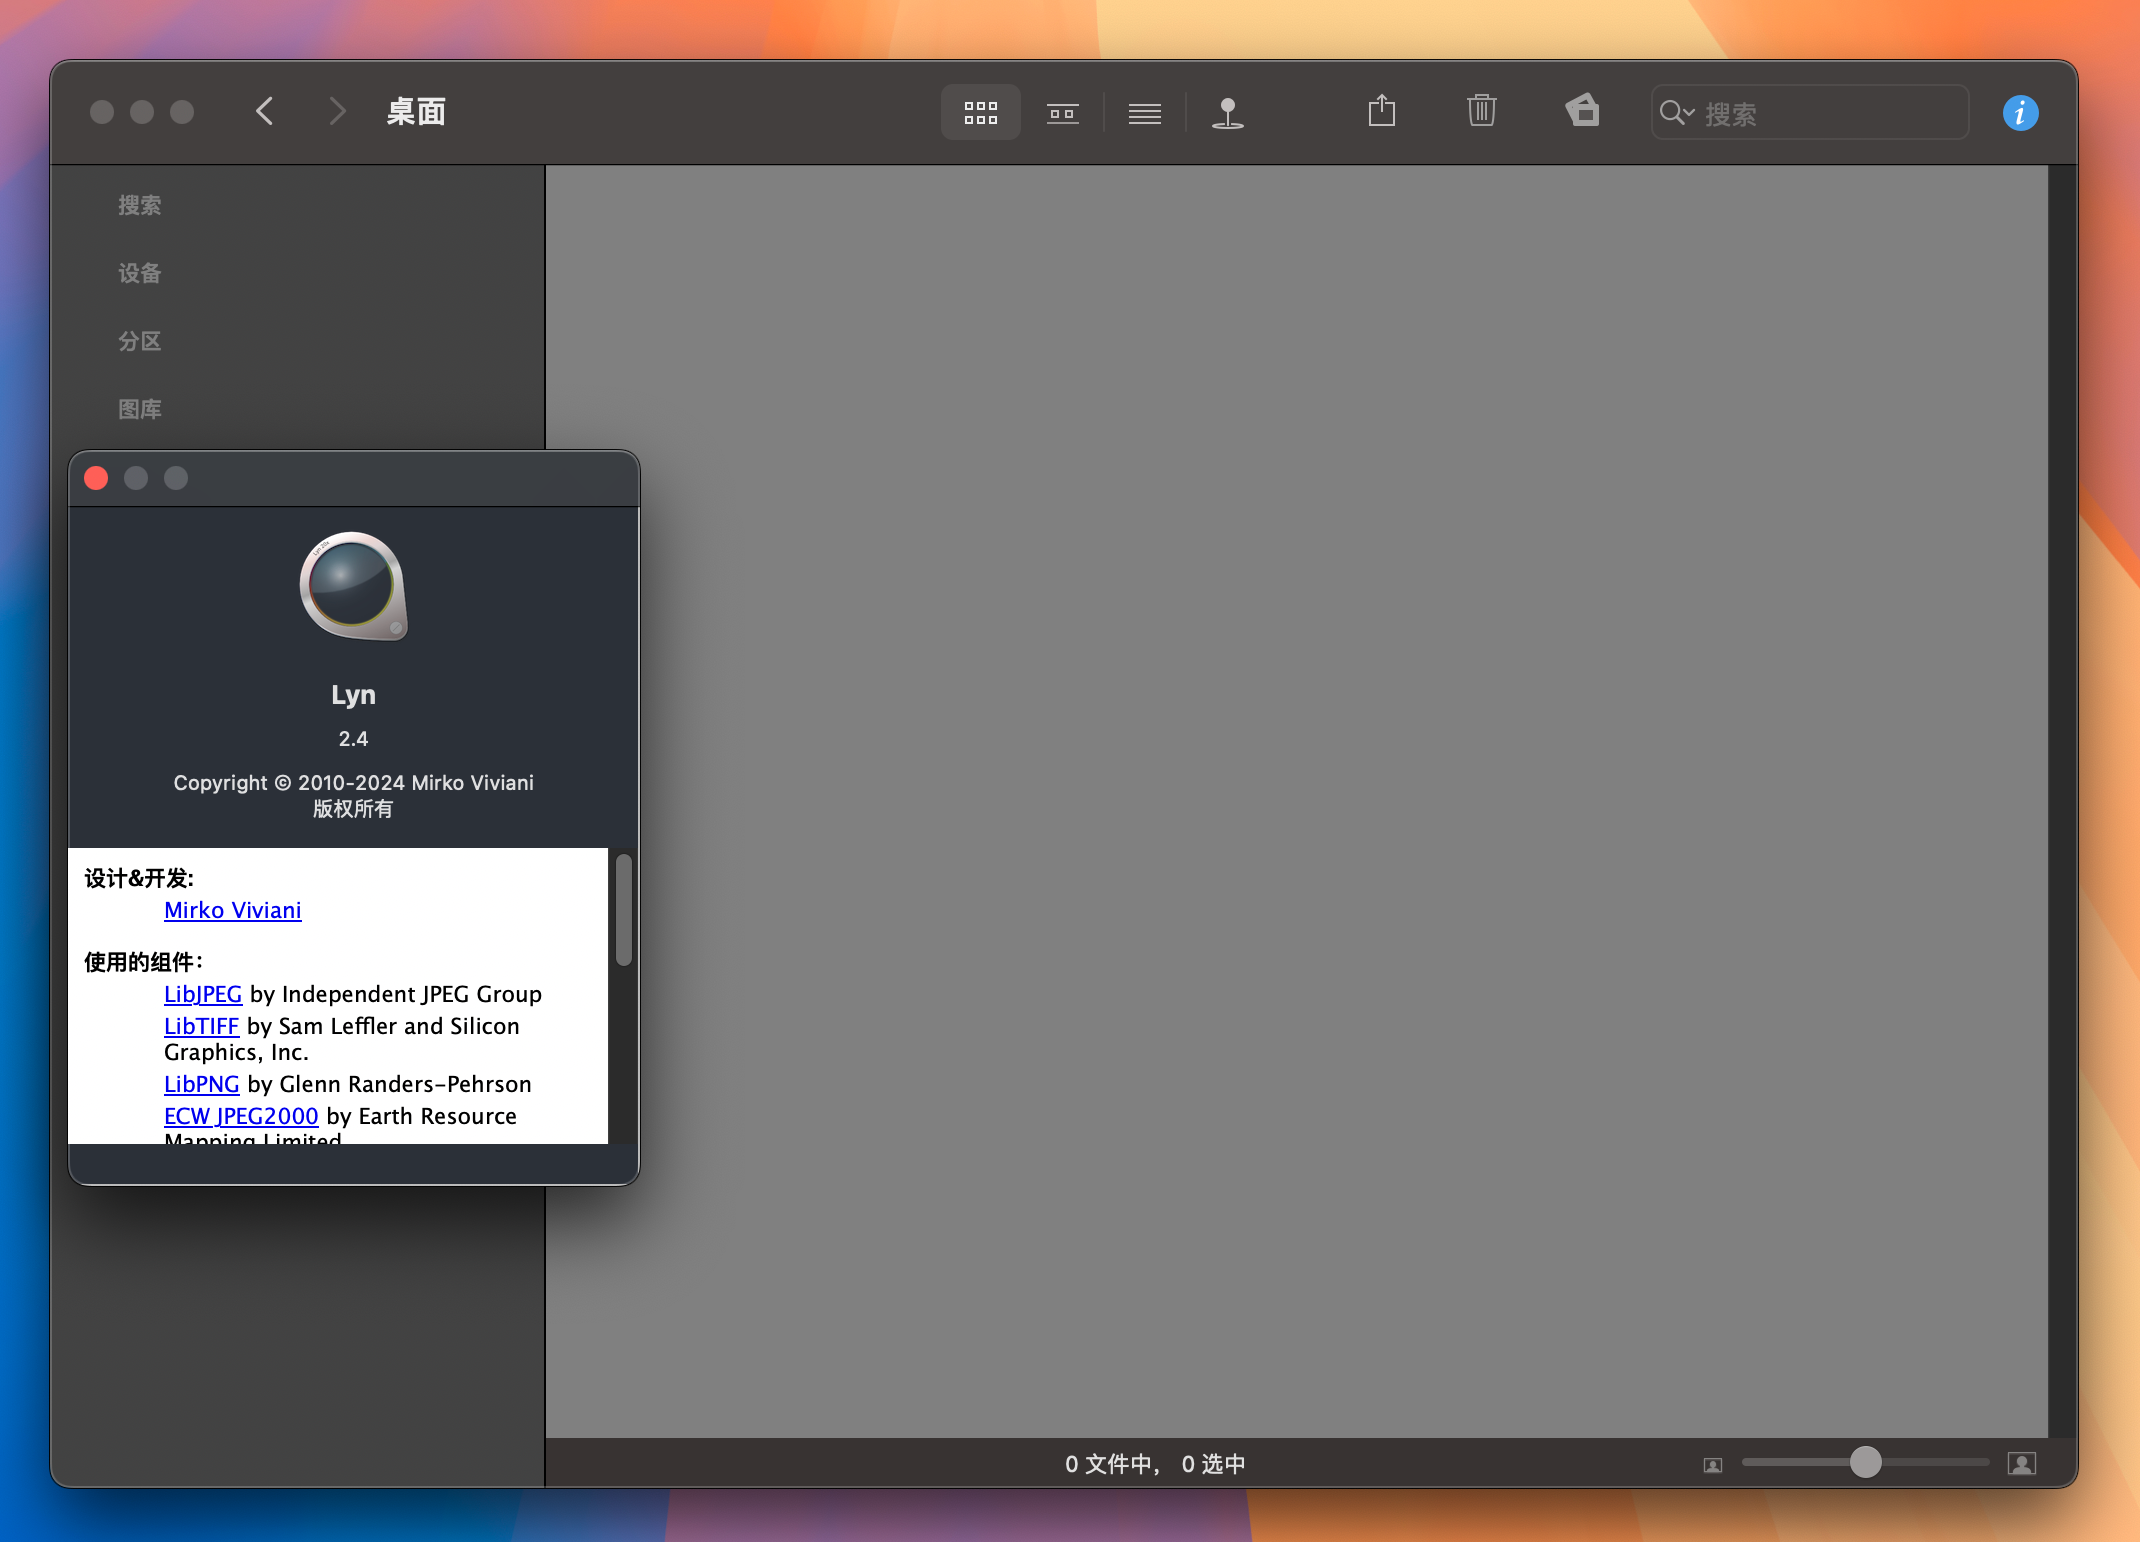Click the thumbnail size slider knob
Screen dimensions: 2140x1542
click(x=1865, y=1462)
